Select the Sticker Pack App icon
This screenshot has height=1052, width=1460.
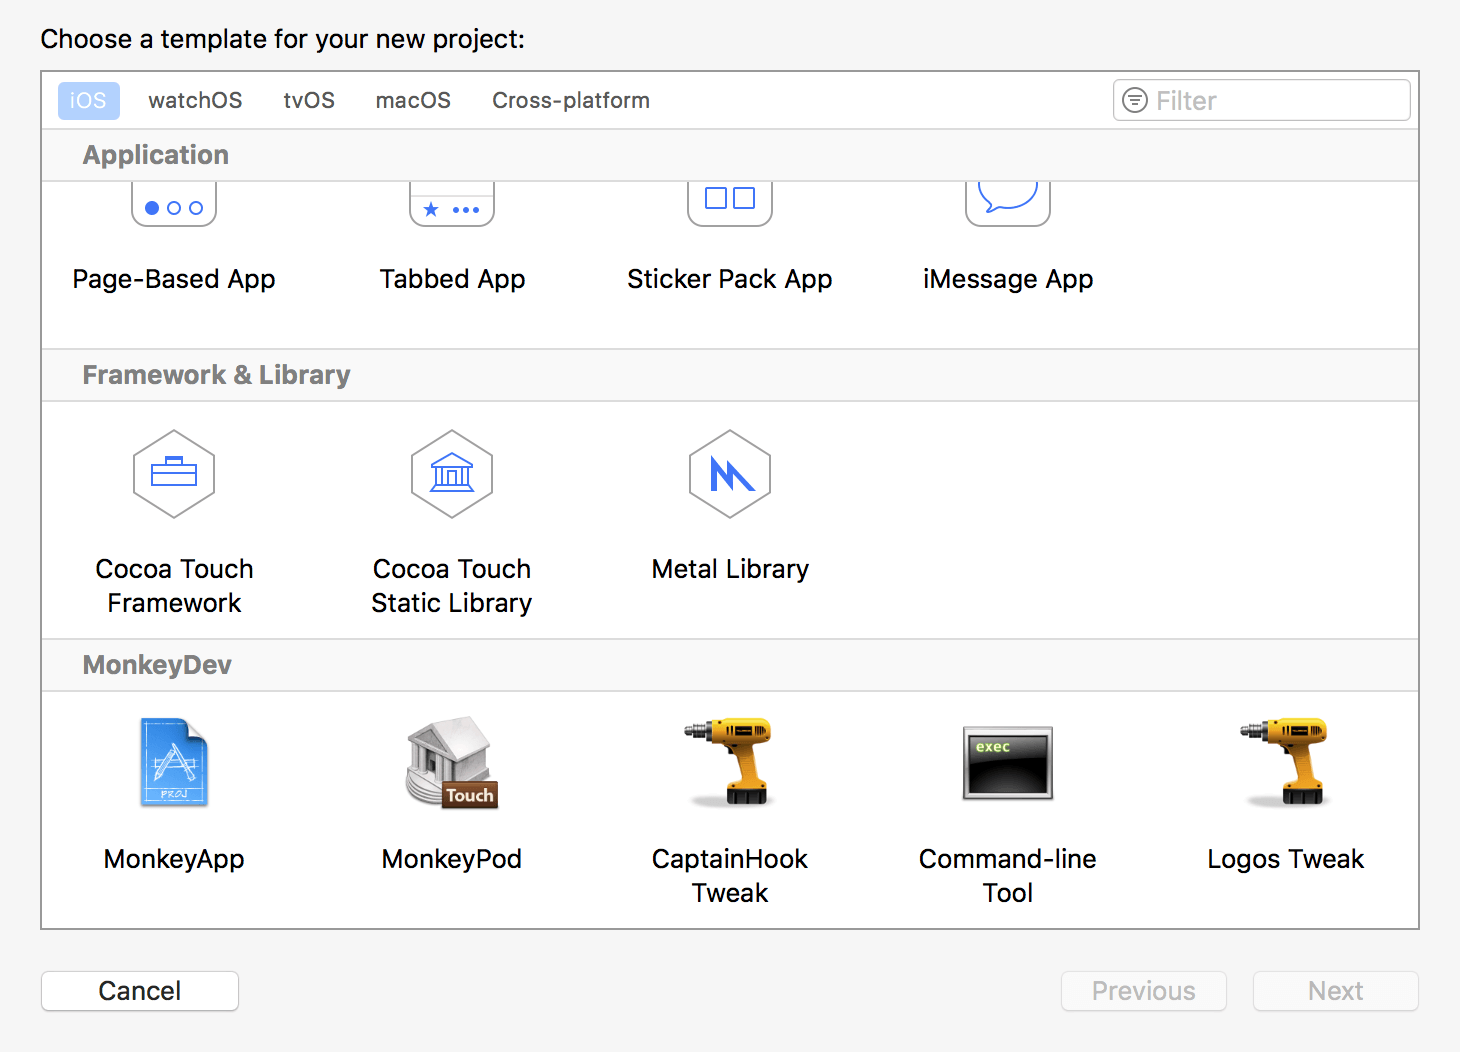[730, 205]
